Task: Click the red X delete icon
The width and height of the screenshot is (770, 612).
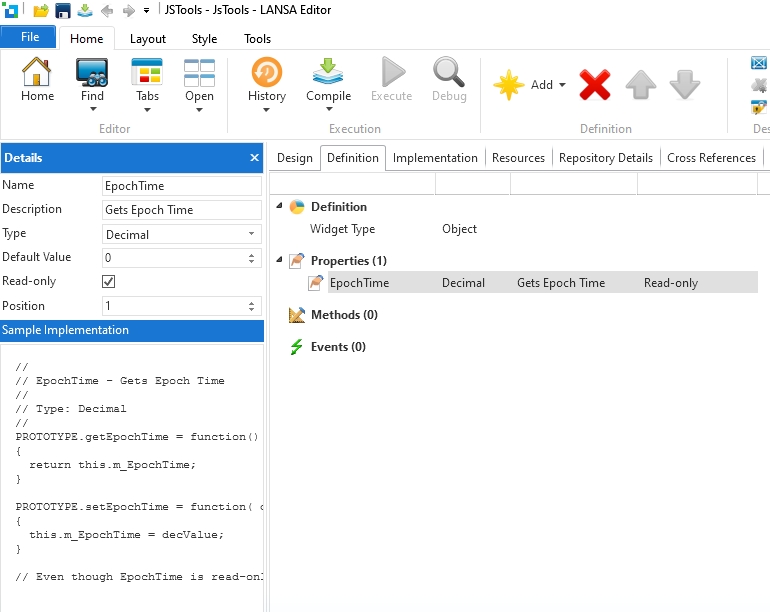Action: click(595, 85)
